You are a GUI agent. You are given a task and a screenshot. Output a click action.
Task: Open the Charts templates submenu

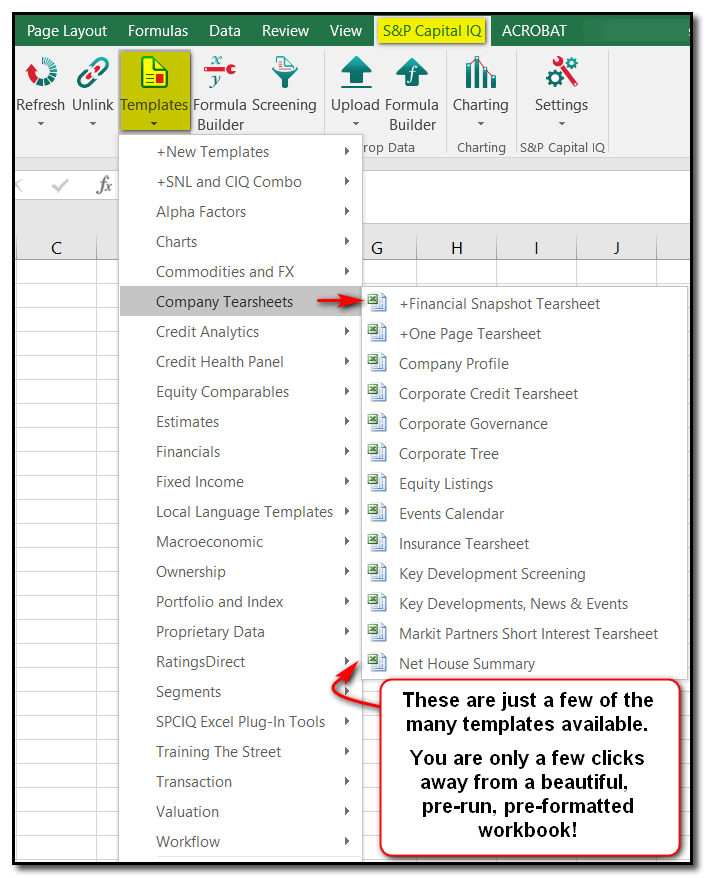click(241, 241)
